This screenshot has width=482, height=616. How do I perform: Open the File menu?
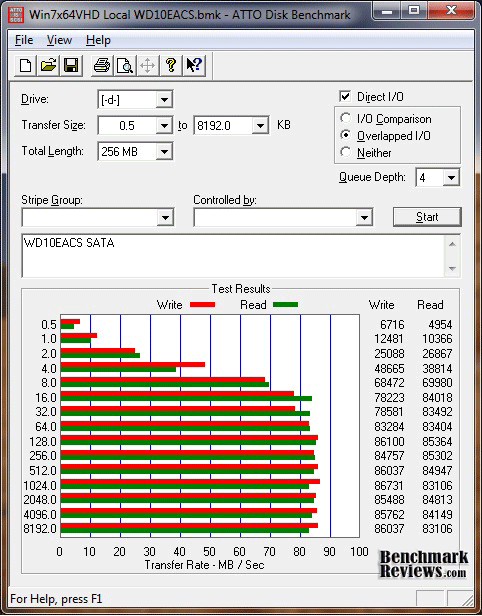pyautogui.click(x=24, y=40)
